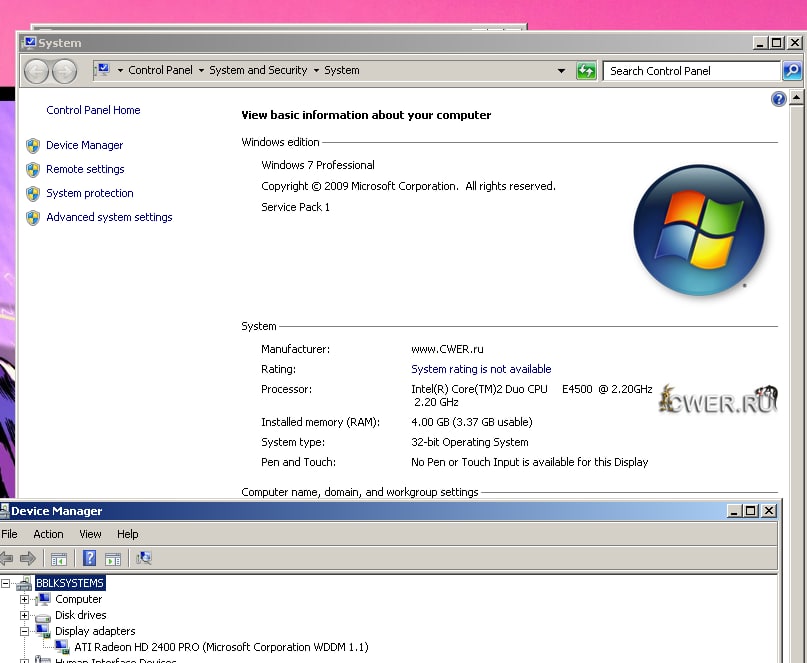
Task: Click the System window title bar icon
Action: 30,42
